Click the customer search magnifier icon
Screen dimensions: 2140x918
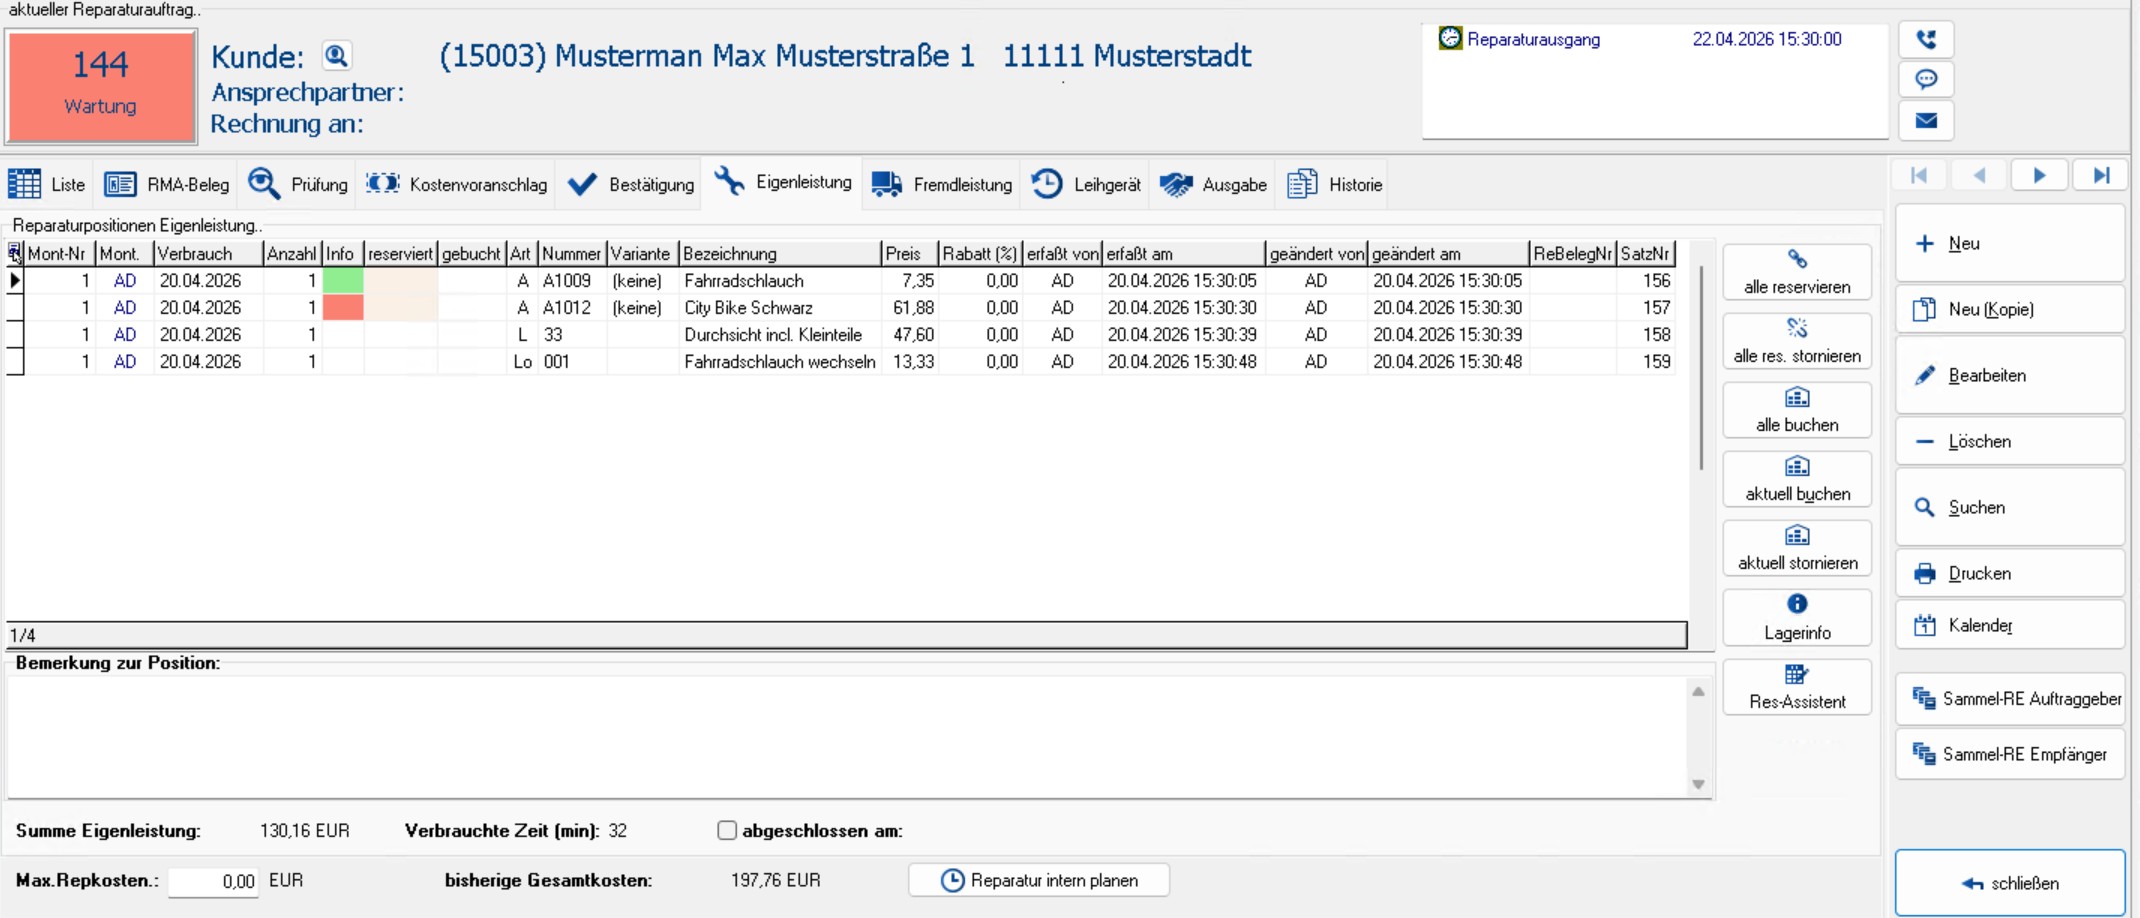[336, 56]
